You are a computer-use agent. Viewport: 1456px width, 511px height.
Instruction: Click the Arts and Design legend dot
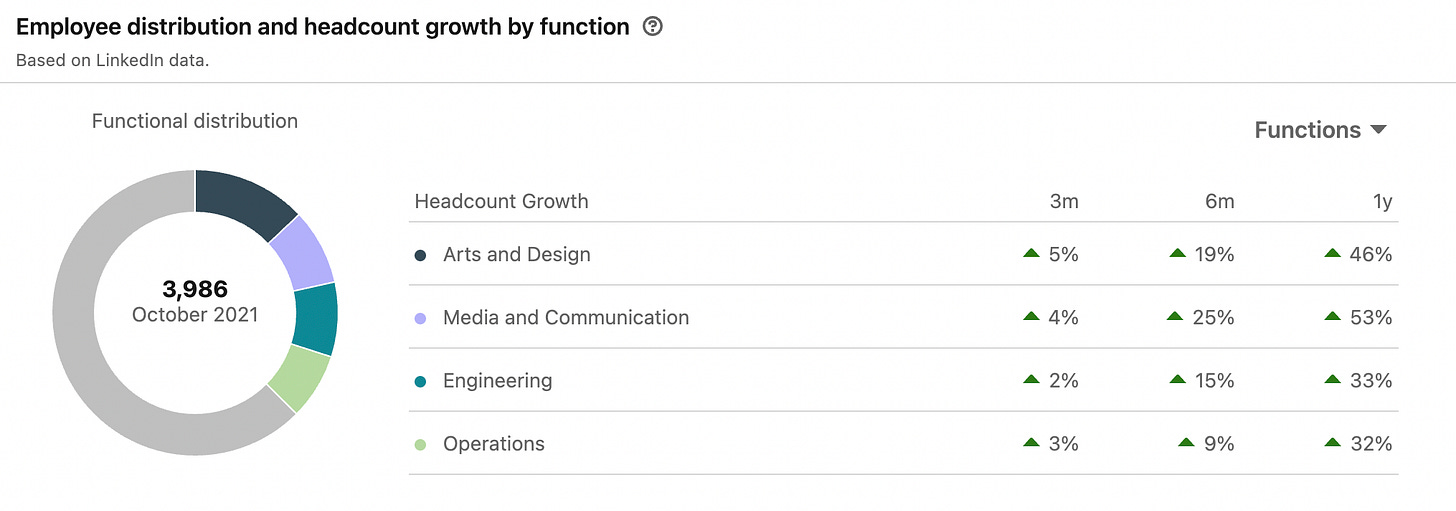[x=421, y=255]
